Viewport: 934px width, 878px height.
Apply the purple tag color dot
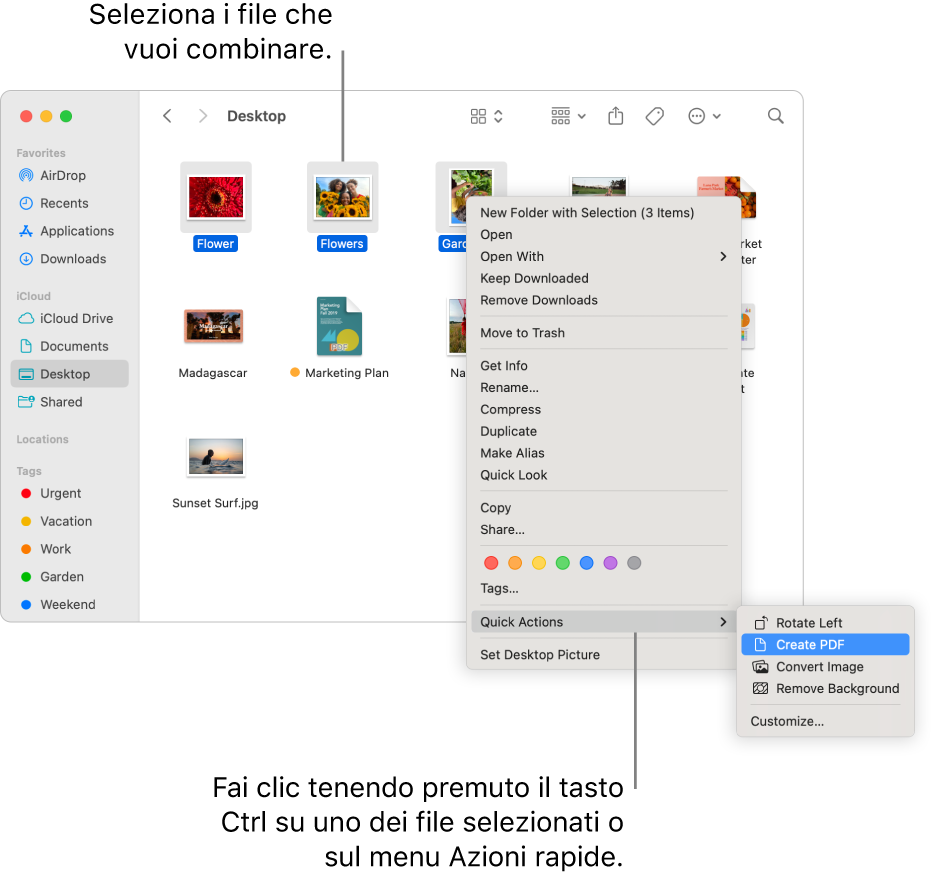(611, 563)
